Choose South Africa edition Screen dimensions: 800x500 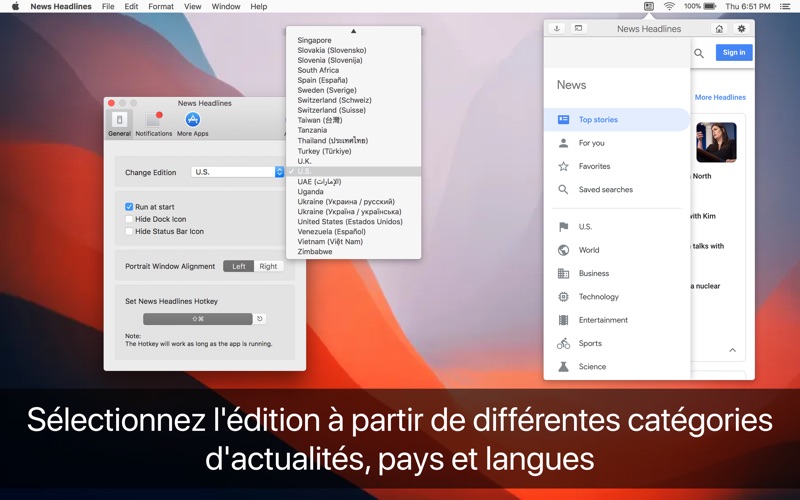354,70
